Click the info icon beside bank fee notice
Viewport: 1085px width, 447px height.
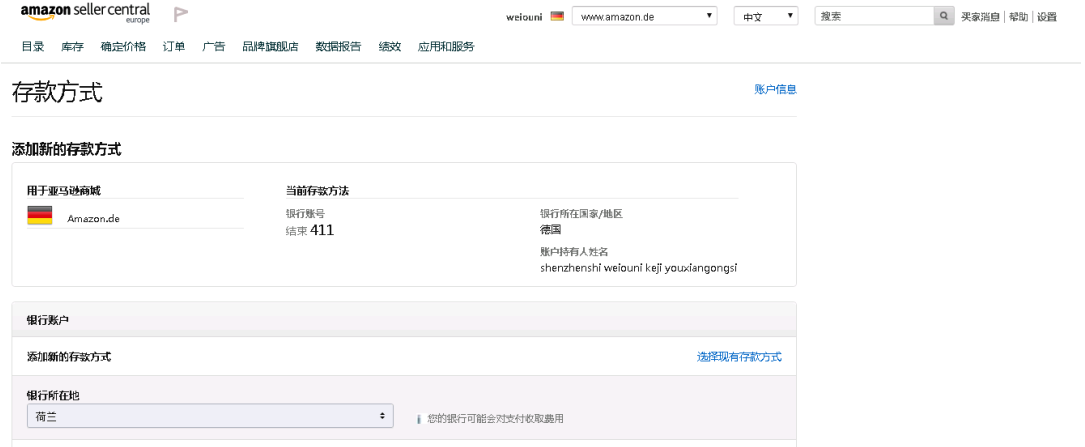[x=418, y=419]
